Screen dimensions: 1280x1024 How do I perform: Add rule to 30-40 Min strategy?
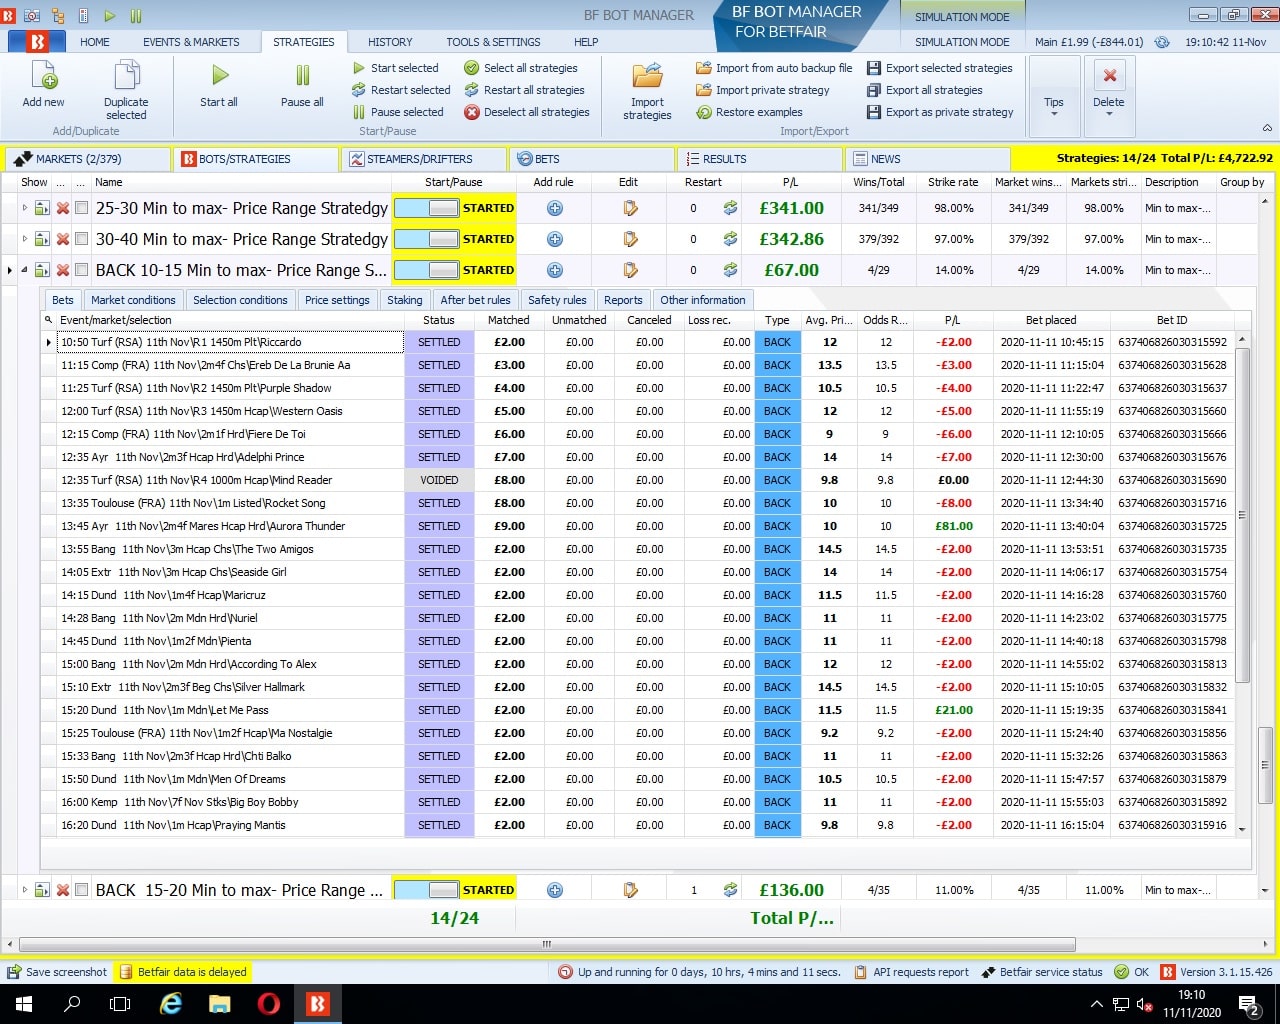point(554,239)
